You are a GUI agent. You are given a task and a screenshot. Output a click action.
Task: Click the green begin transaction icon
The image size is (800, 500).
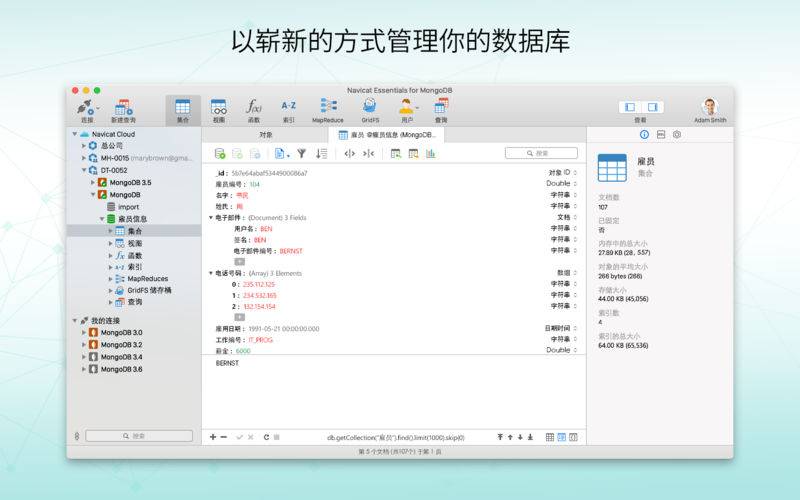pyautogui.click(x=220, y=154)
